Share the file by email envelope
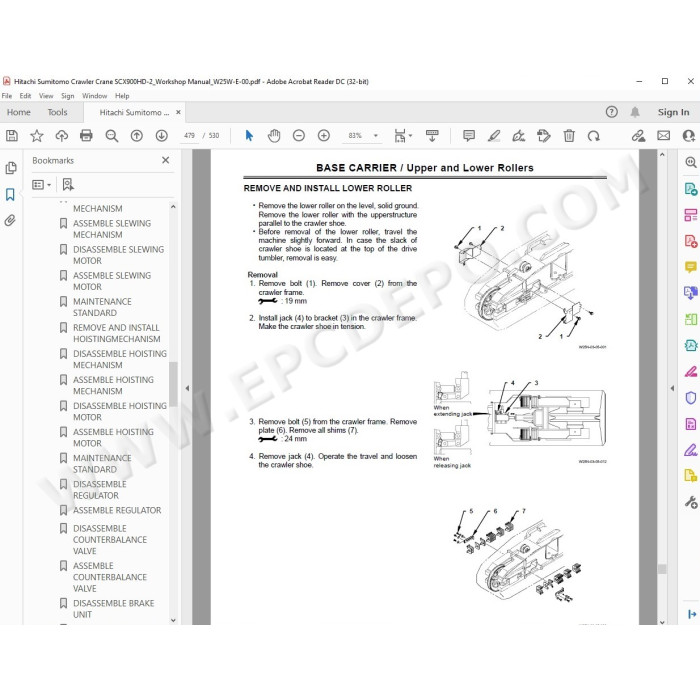This screenshot has width=700, height=700. 663,135
